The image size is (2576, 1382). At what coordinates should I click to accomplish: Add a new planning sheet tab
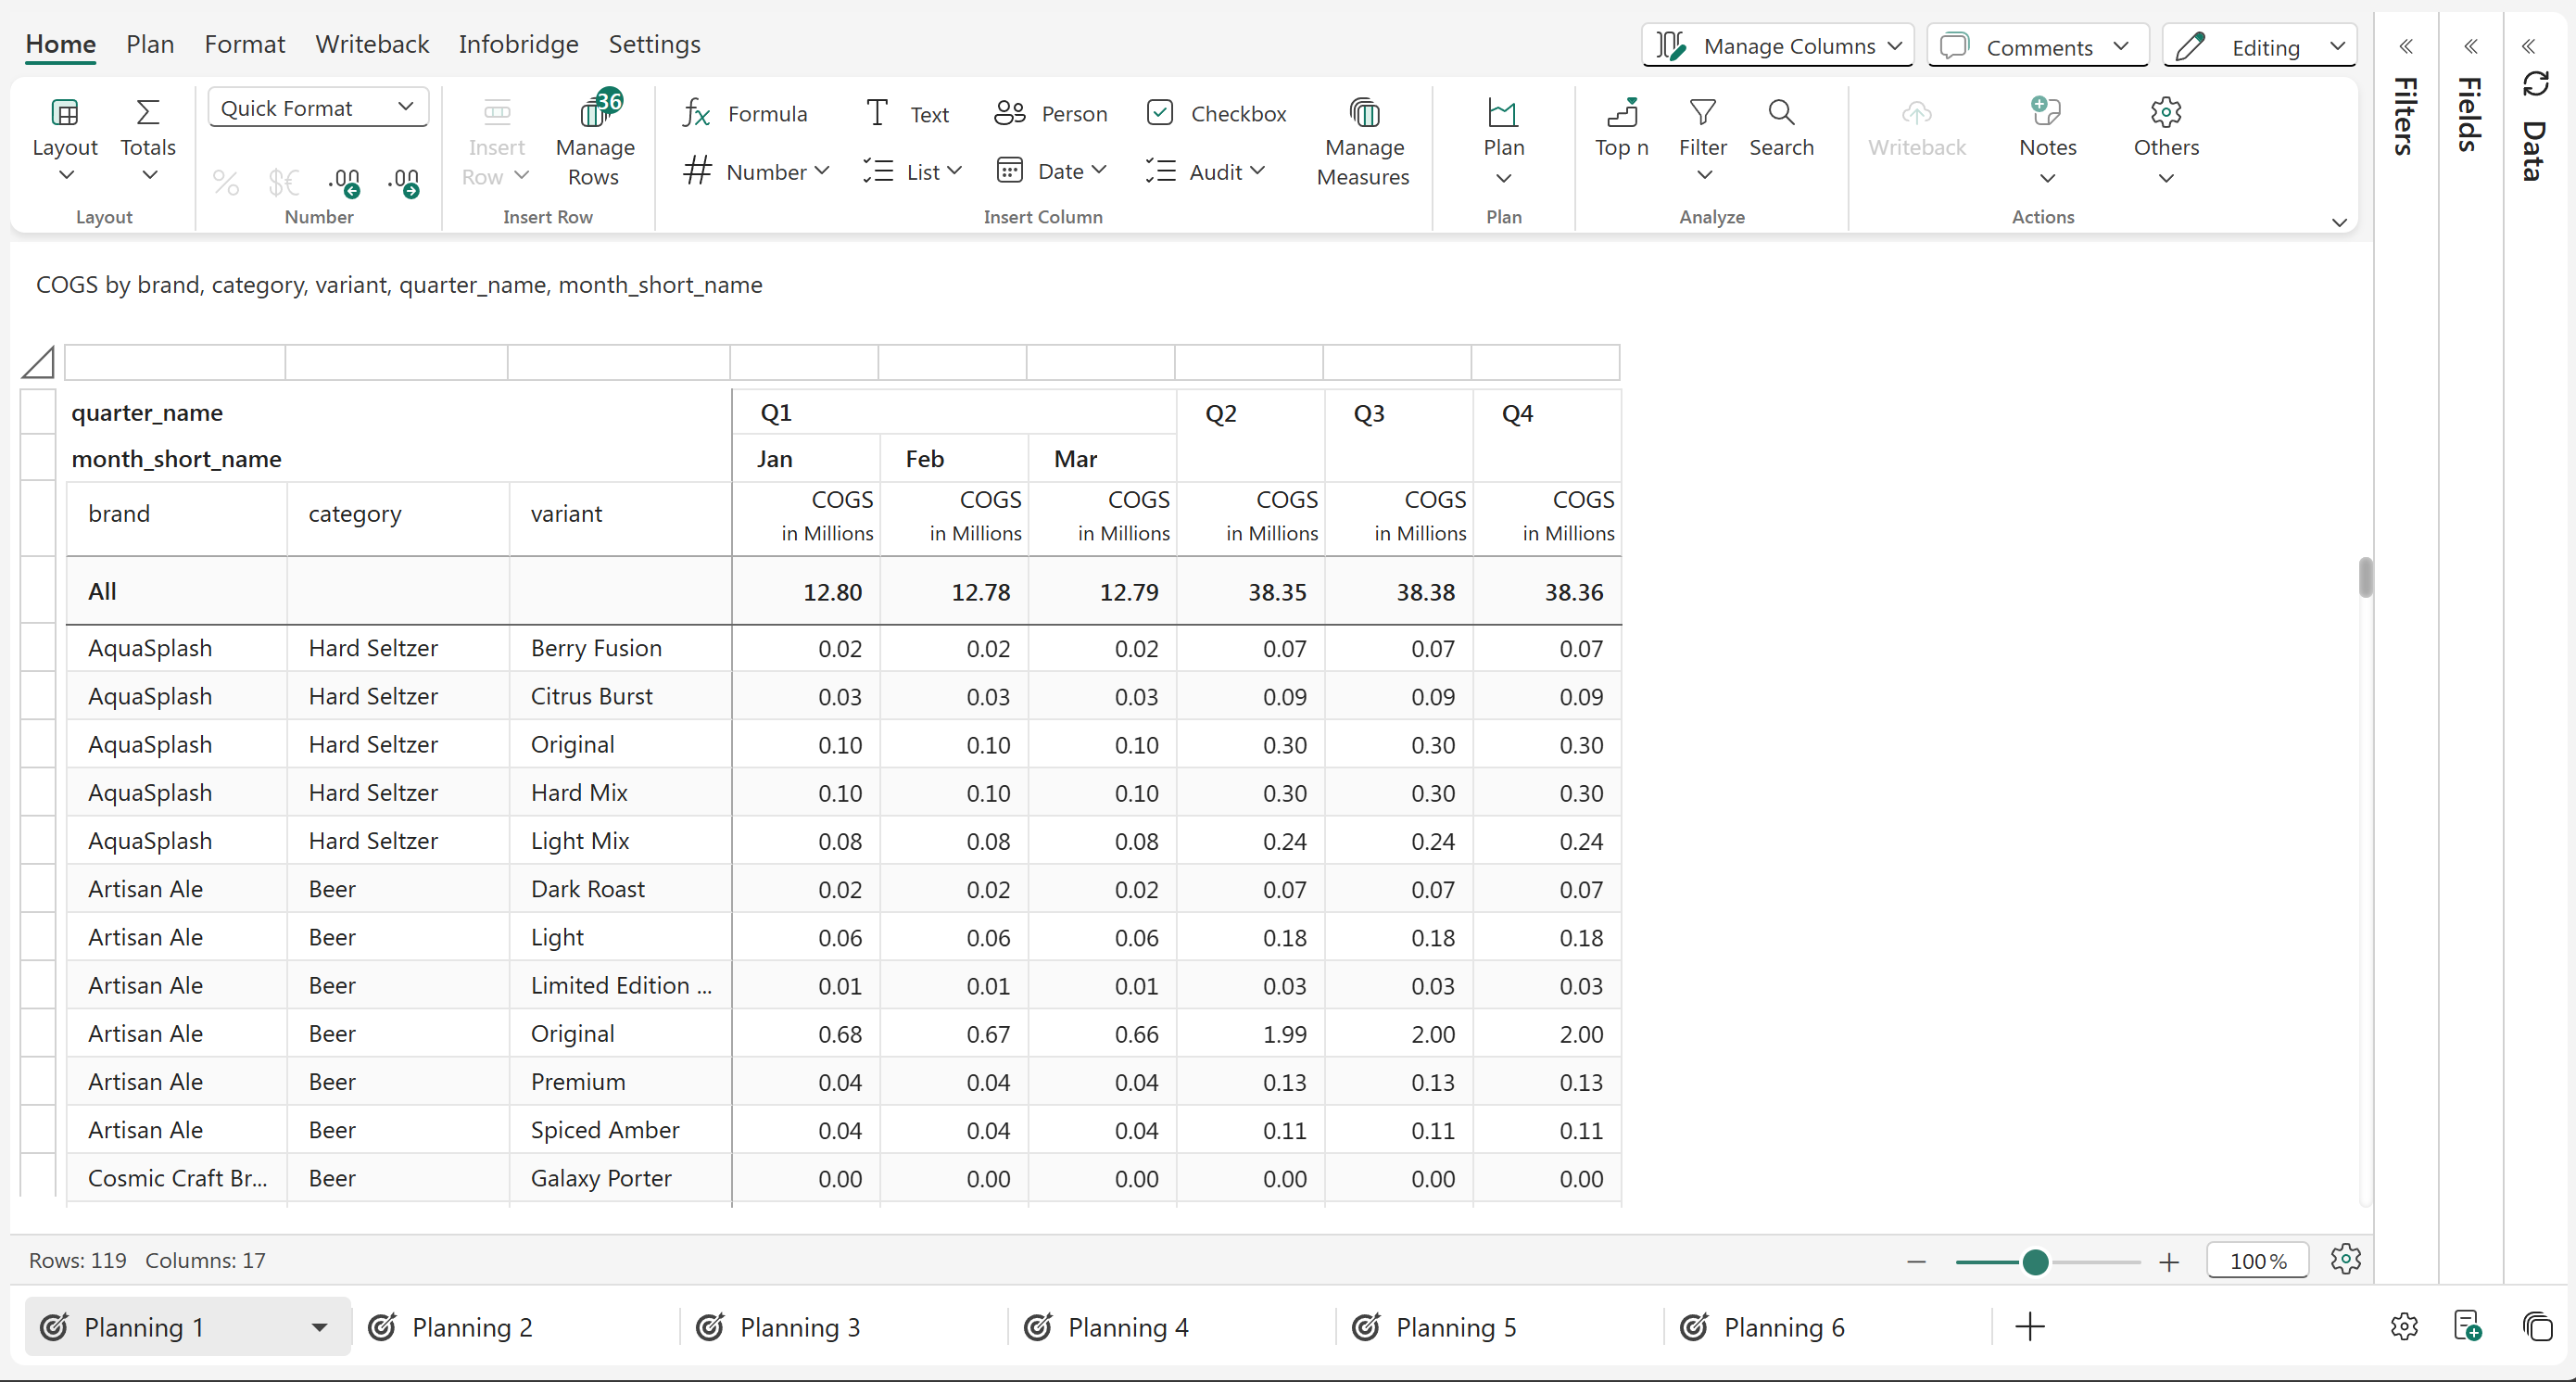pos(2029,1327)
